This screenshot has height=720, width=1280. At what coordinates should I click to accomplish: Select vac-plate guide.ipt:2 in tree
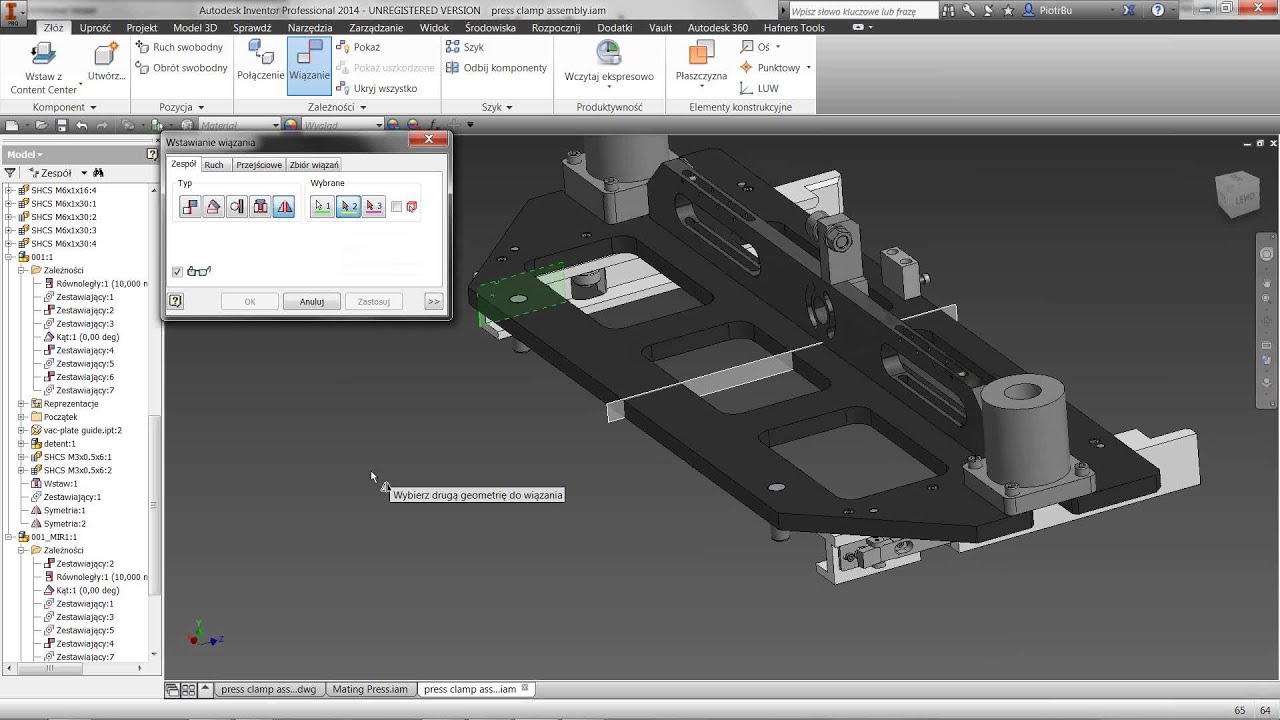(76, 430)
